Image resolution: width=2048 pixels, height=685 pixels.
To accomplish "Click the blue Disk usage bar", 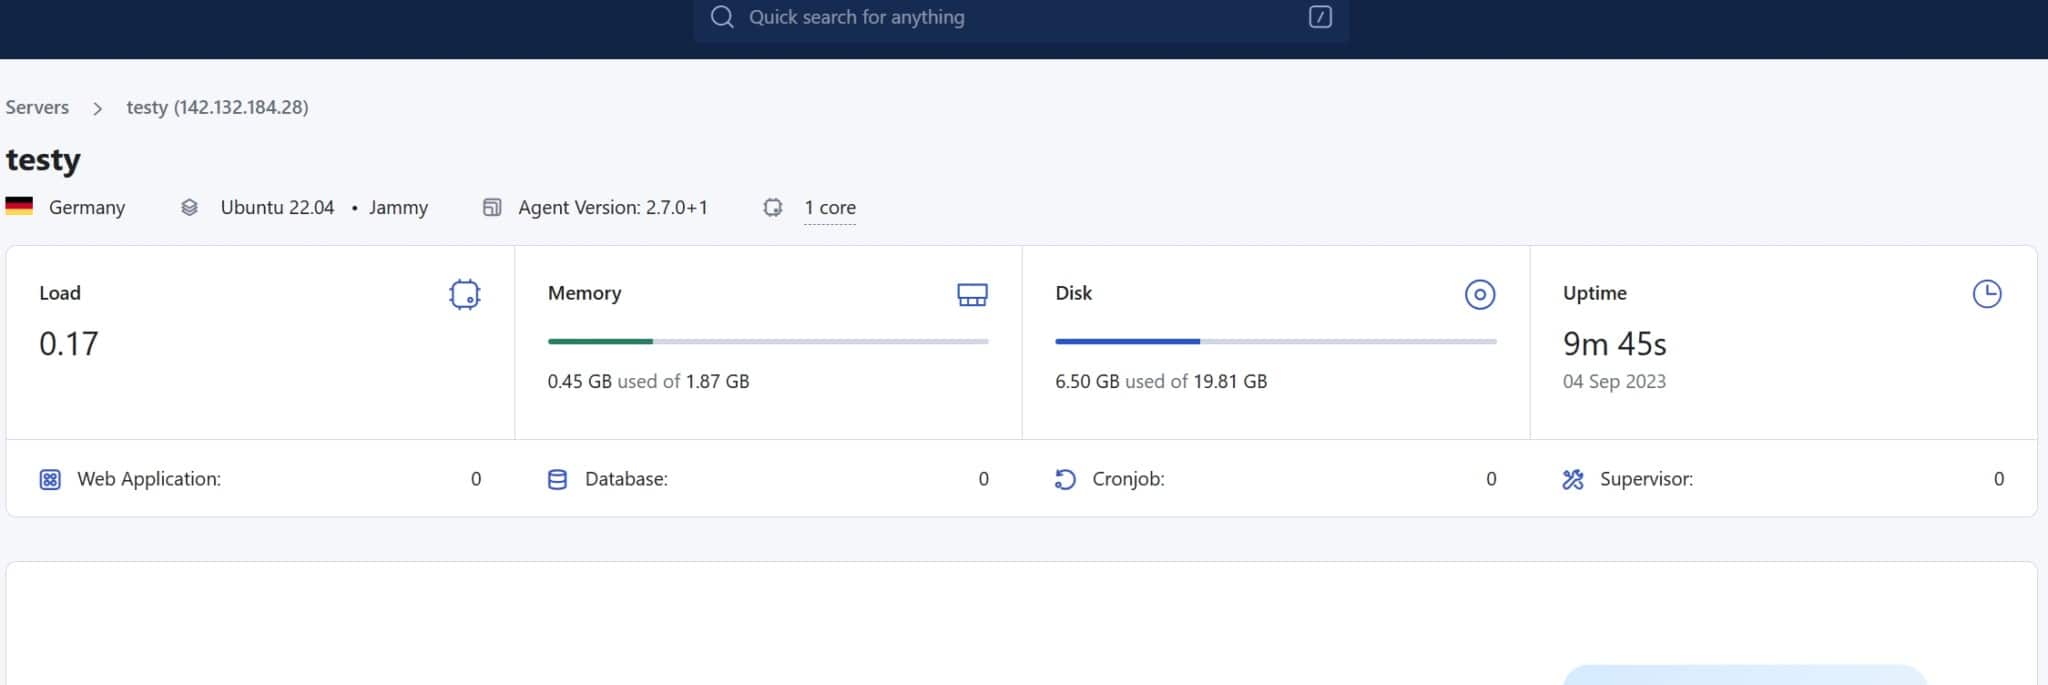I will coord(1127,341).
